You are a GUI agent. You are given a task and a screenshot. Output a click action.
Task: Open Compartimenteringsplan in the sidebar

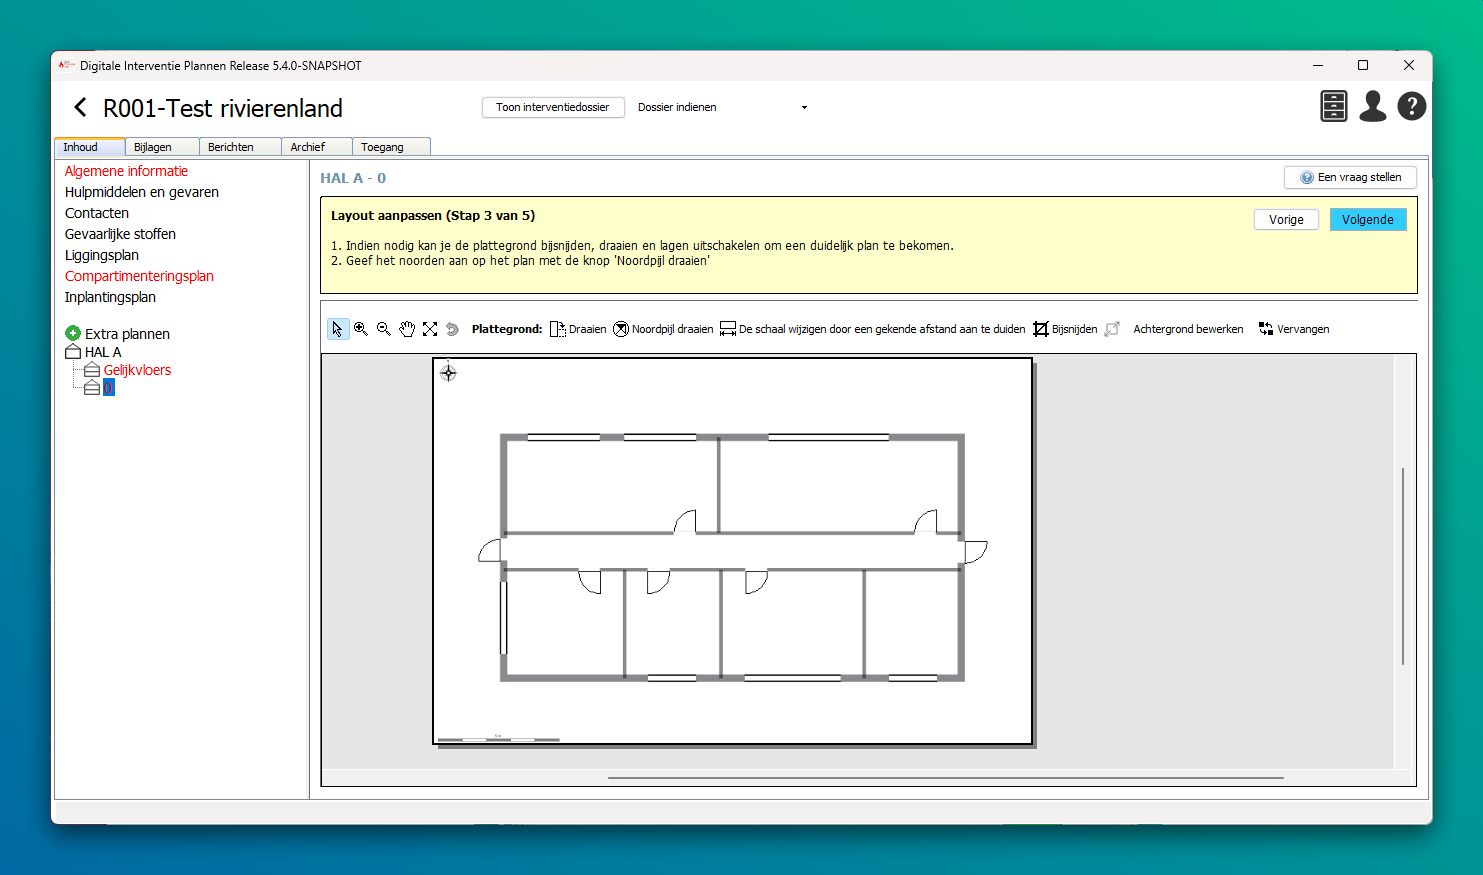point(139,276)
